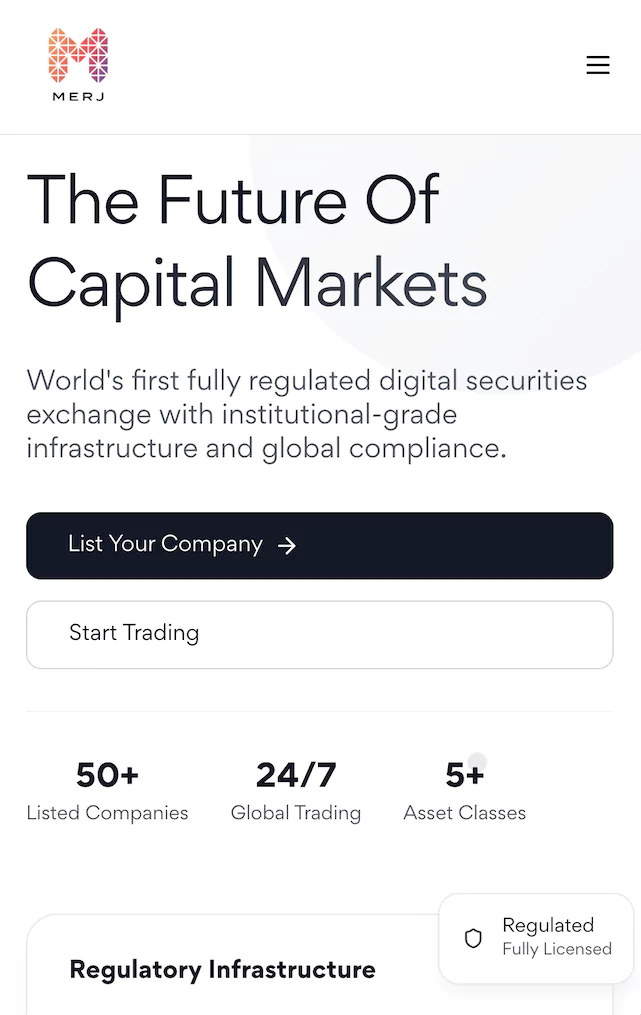Click the MERJ mosaic logo icon

pos(78,55)
